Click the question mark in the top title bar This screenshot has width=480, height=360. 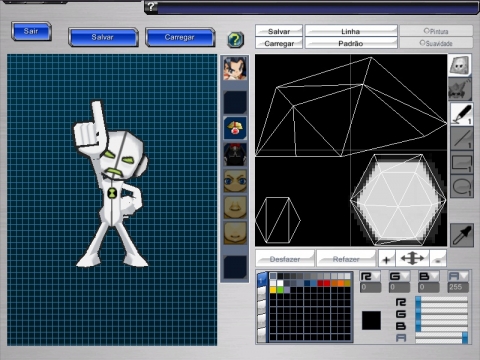(151, 7)
